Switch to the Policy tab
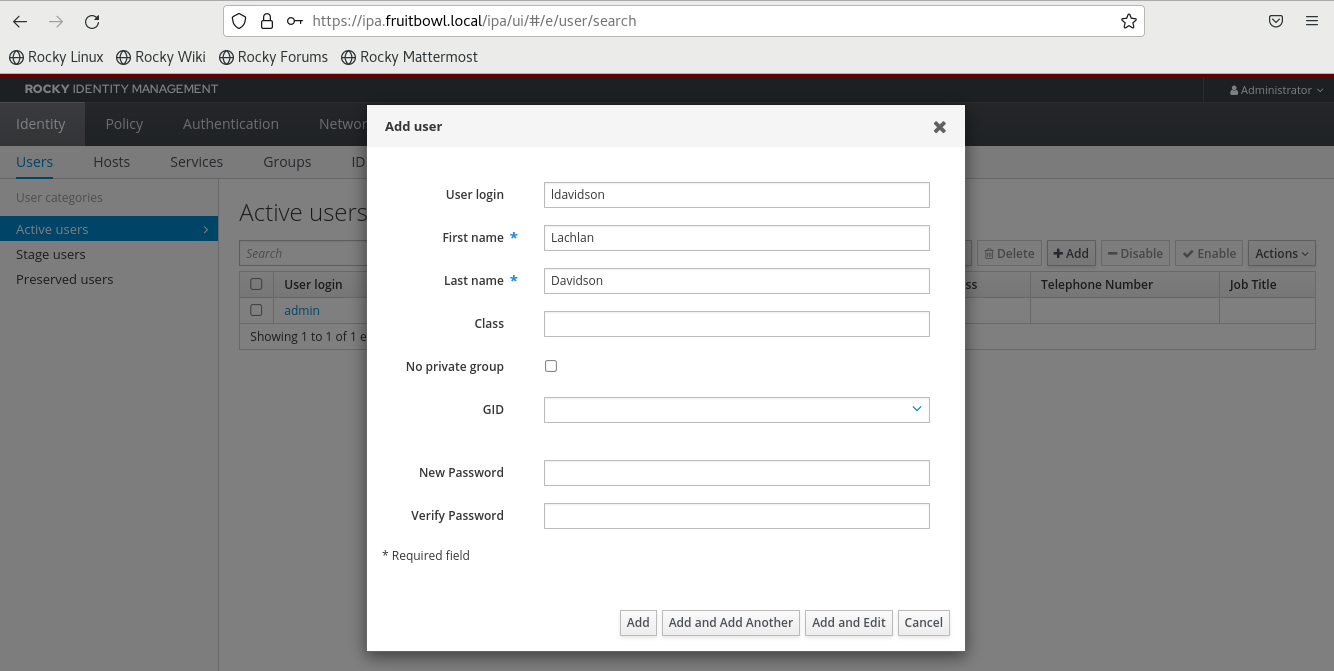 coord(124,124)
